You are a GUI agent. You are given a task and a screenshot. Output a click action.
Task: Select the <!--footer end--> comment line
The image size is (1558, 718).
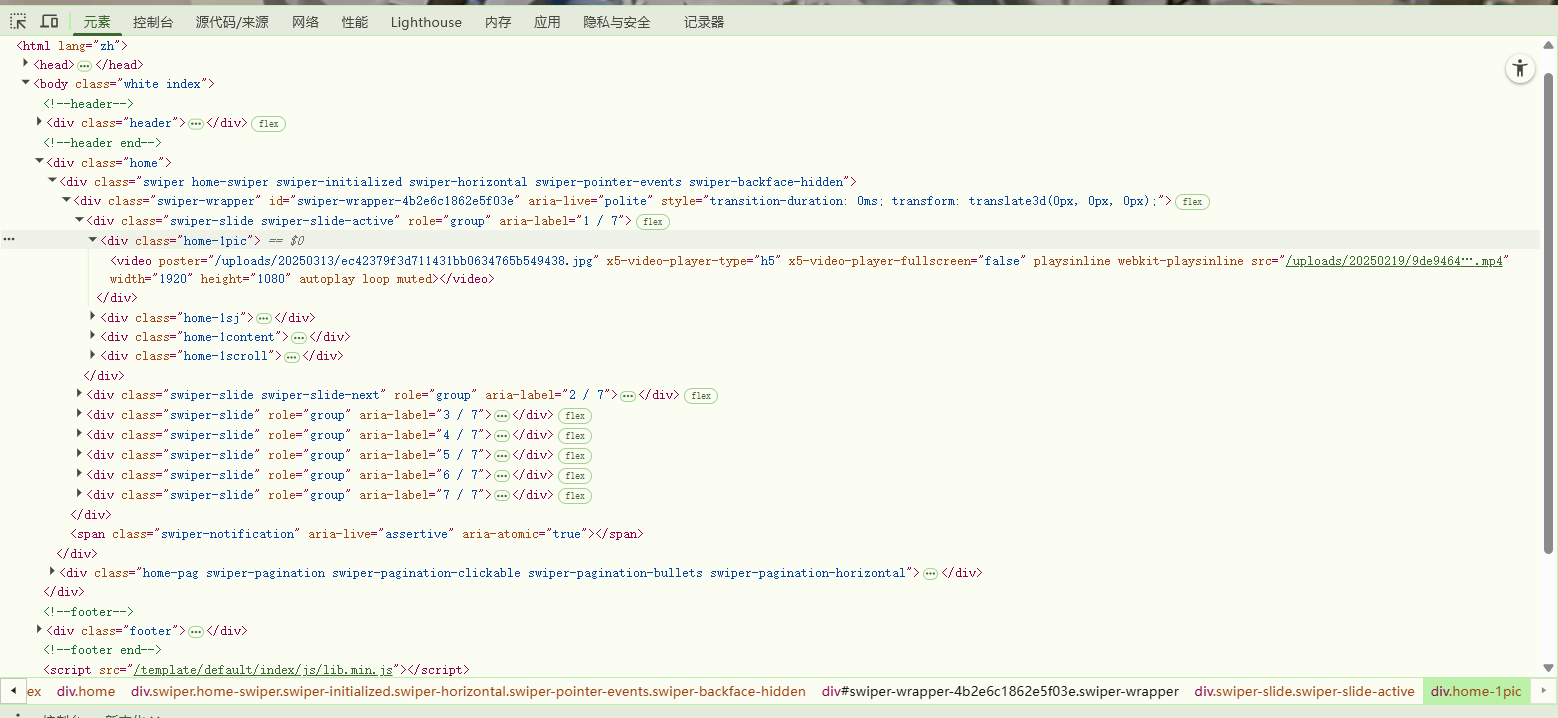coord(102,650)
